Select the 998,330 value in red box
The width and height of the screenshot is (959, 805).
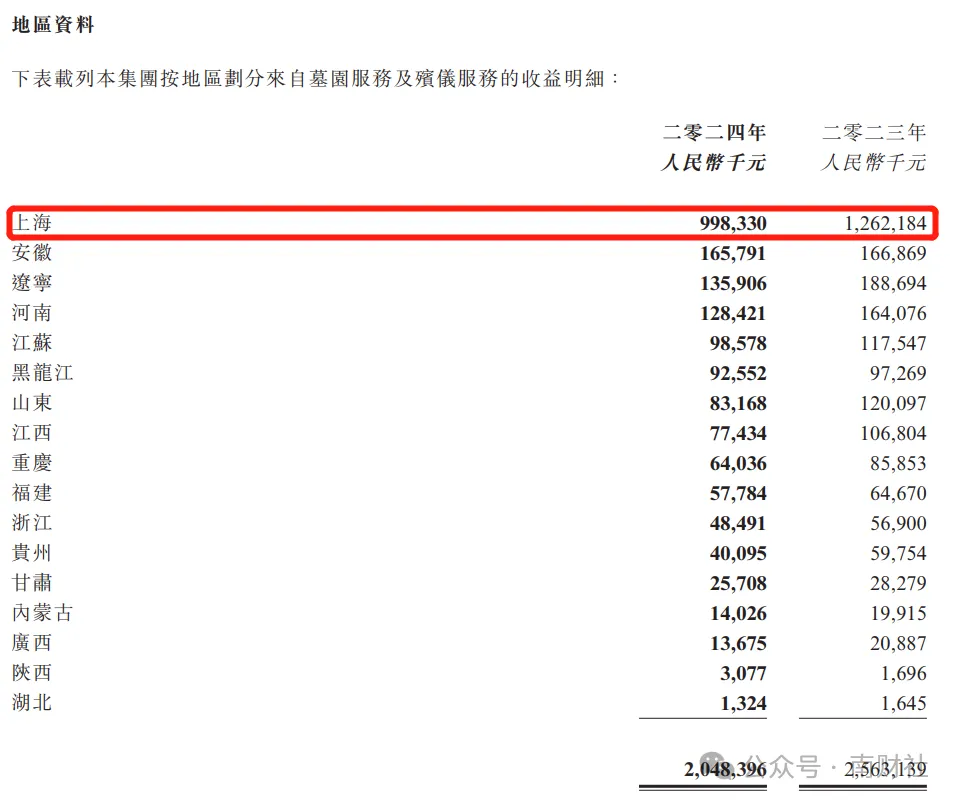pyautogui.click(x=731, y=223)
